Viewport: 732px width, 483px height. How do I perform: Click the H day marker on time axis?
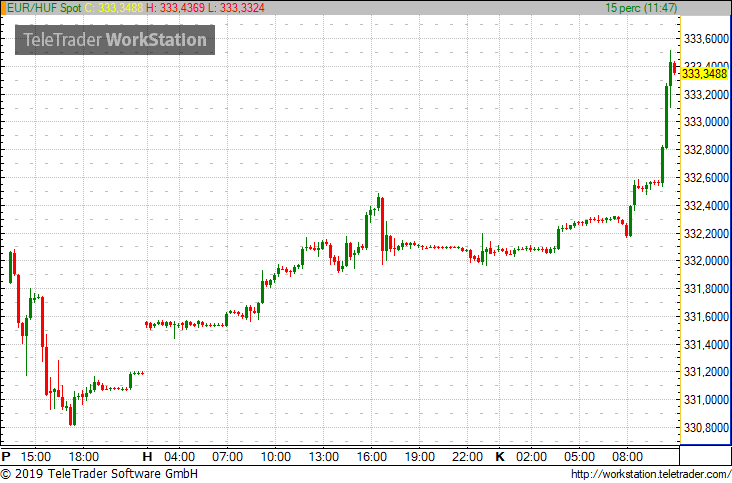click(148, 456)
